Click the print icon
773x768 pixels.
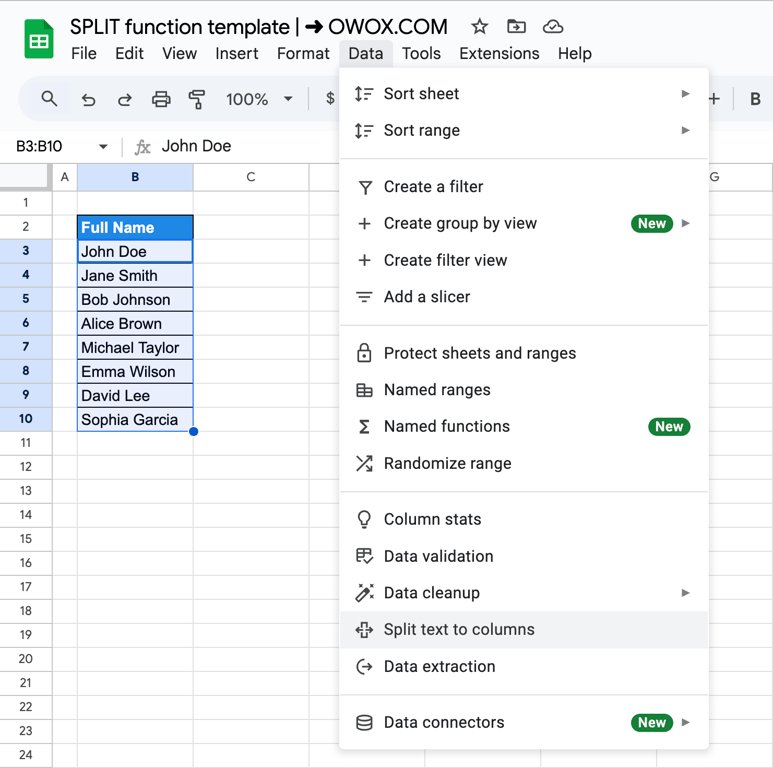tap(161, 100)
